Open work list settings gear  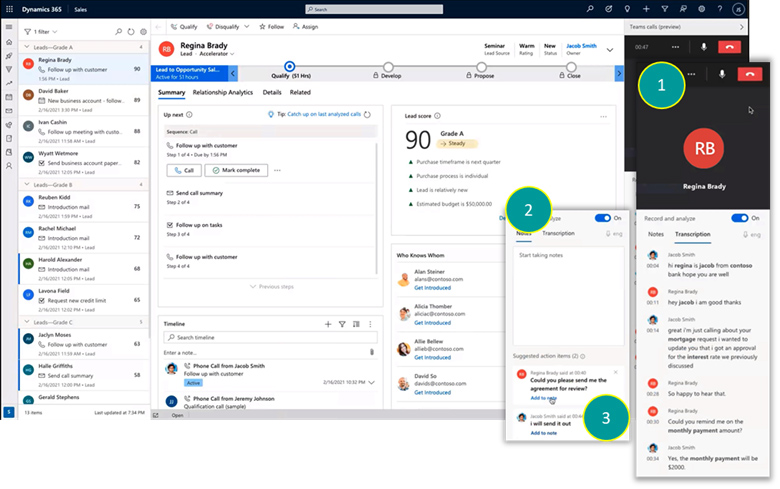click(143, 32)
